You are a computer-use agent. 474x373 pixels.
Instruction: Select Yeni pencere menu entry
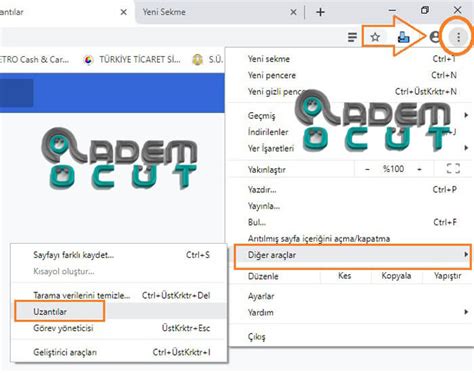(x=350, y=75)
